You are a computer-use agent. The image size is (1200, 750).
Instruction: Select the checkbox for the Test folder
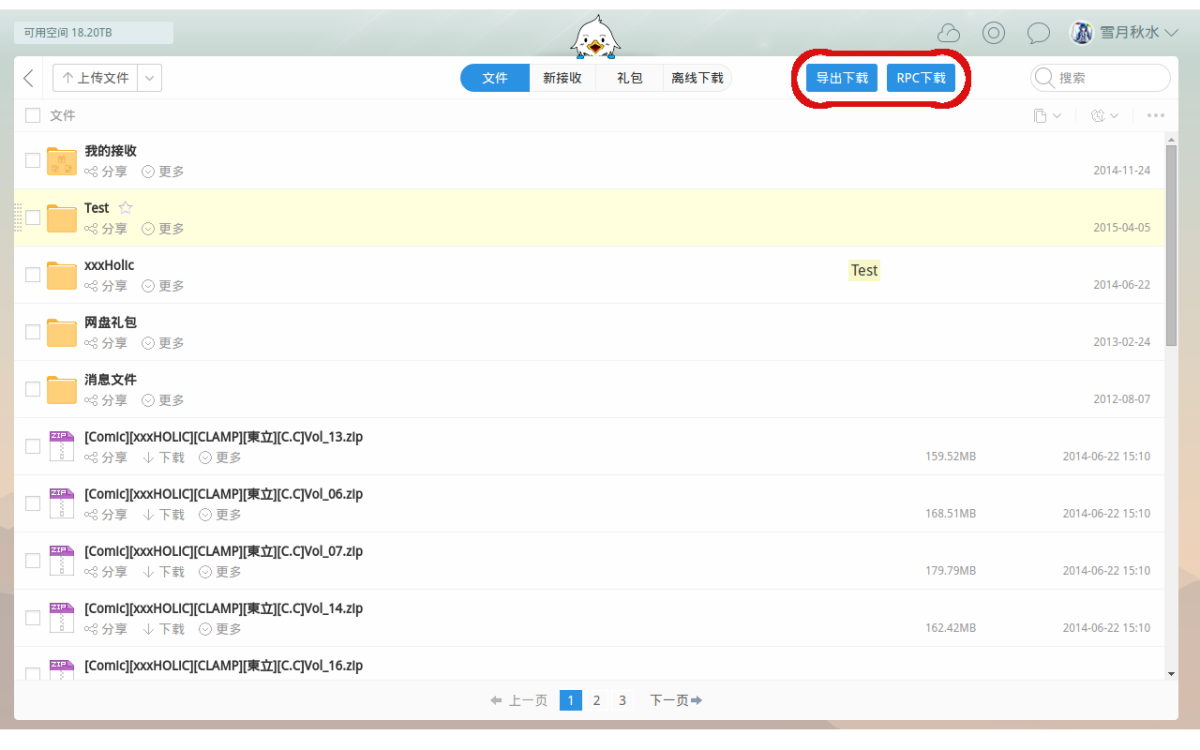(x=32, y=216)
